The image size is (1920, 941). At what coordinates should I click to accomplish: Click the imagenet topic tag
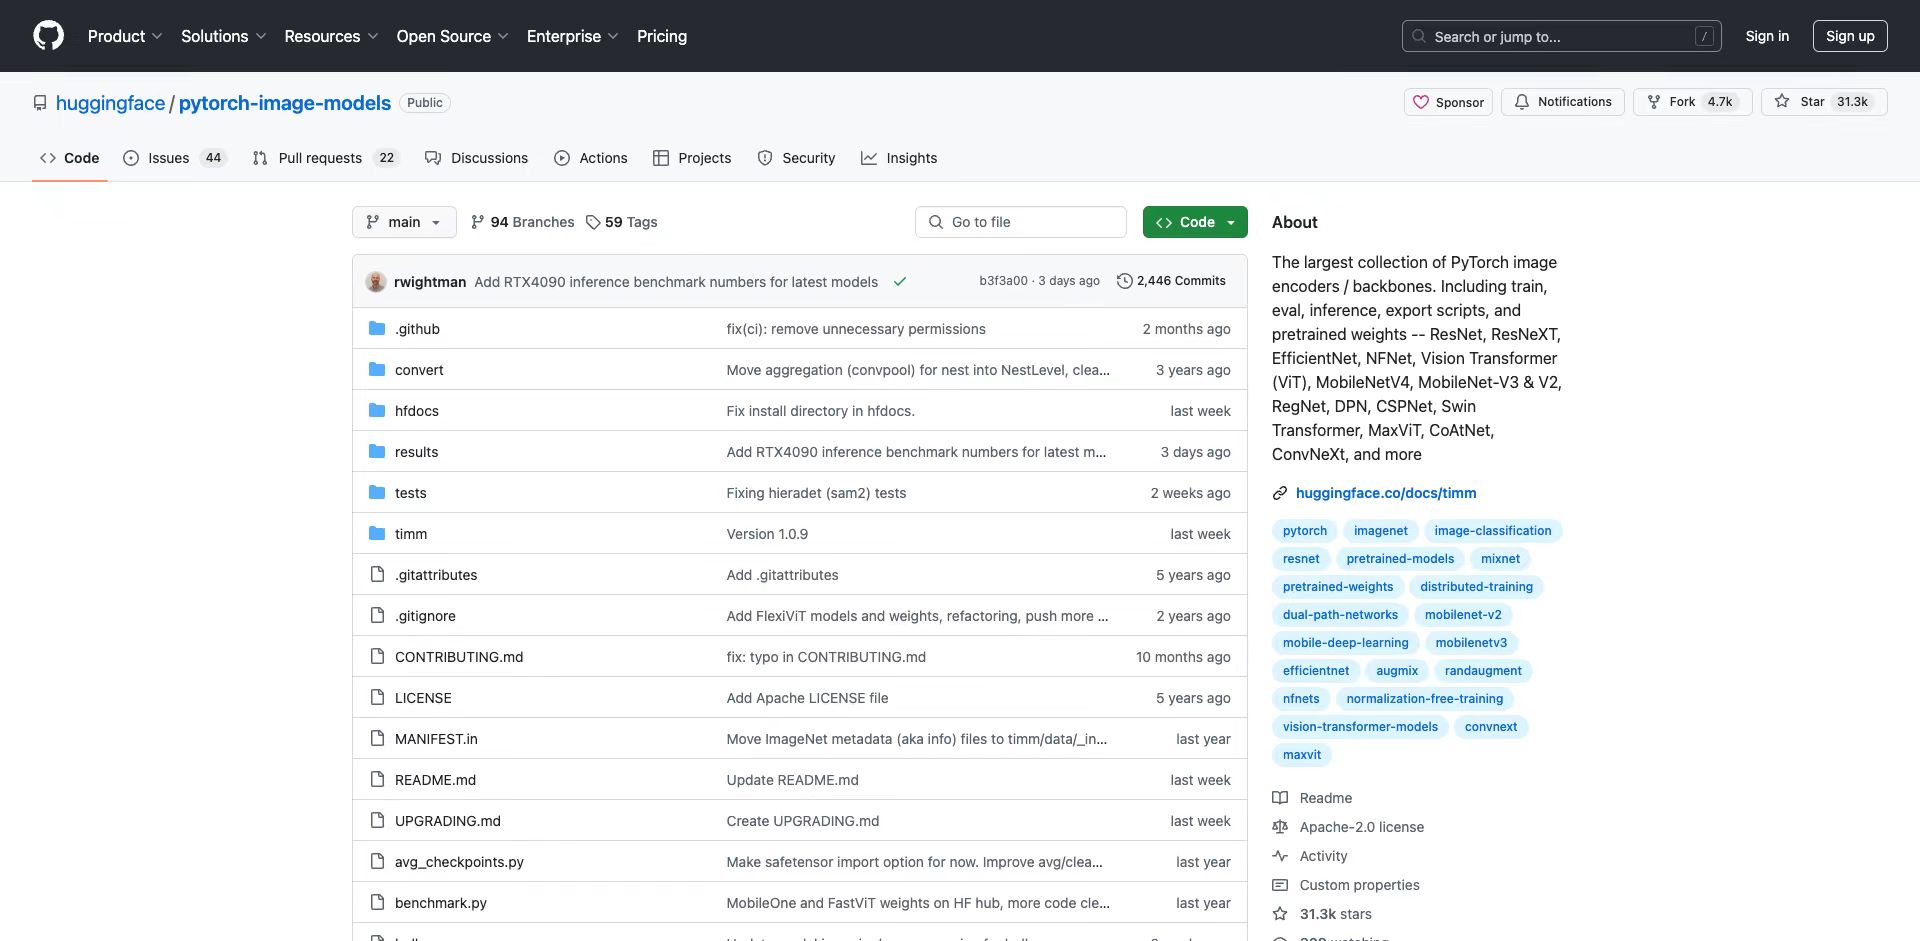click(1381, 531)
